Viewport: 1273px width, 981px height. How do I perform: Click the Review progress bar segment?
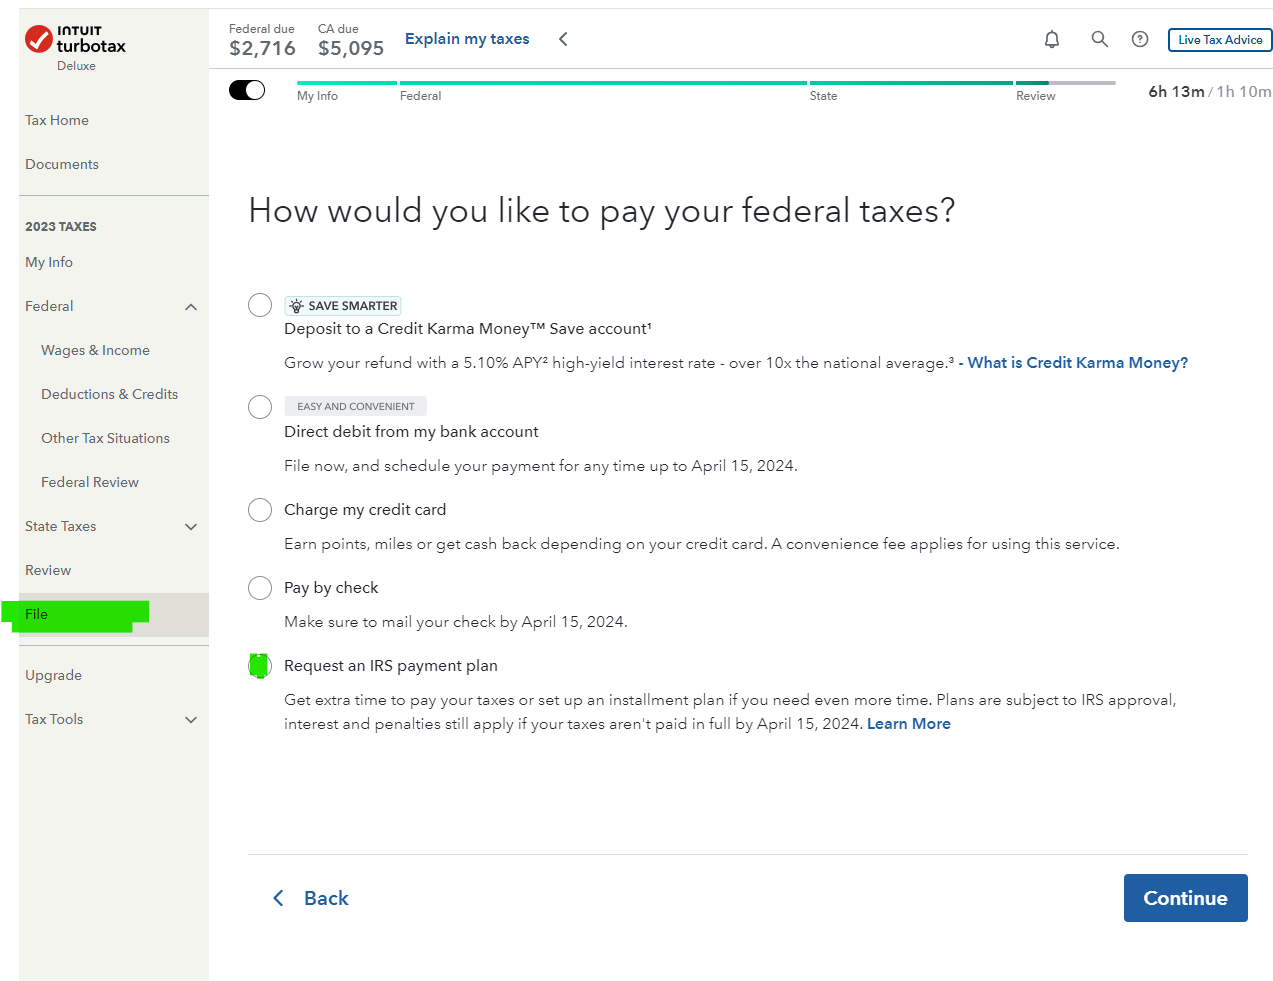tap(1065, 83)
